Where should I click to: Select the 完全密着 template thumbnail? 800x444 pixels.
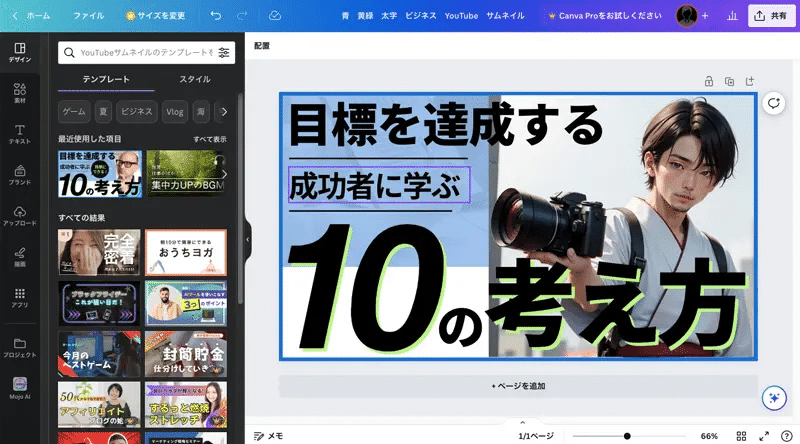(x=99, y=252)
